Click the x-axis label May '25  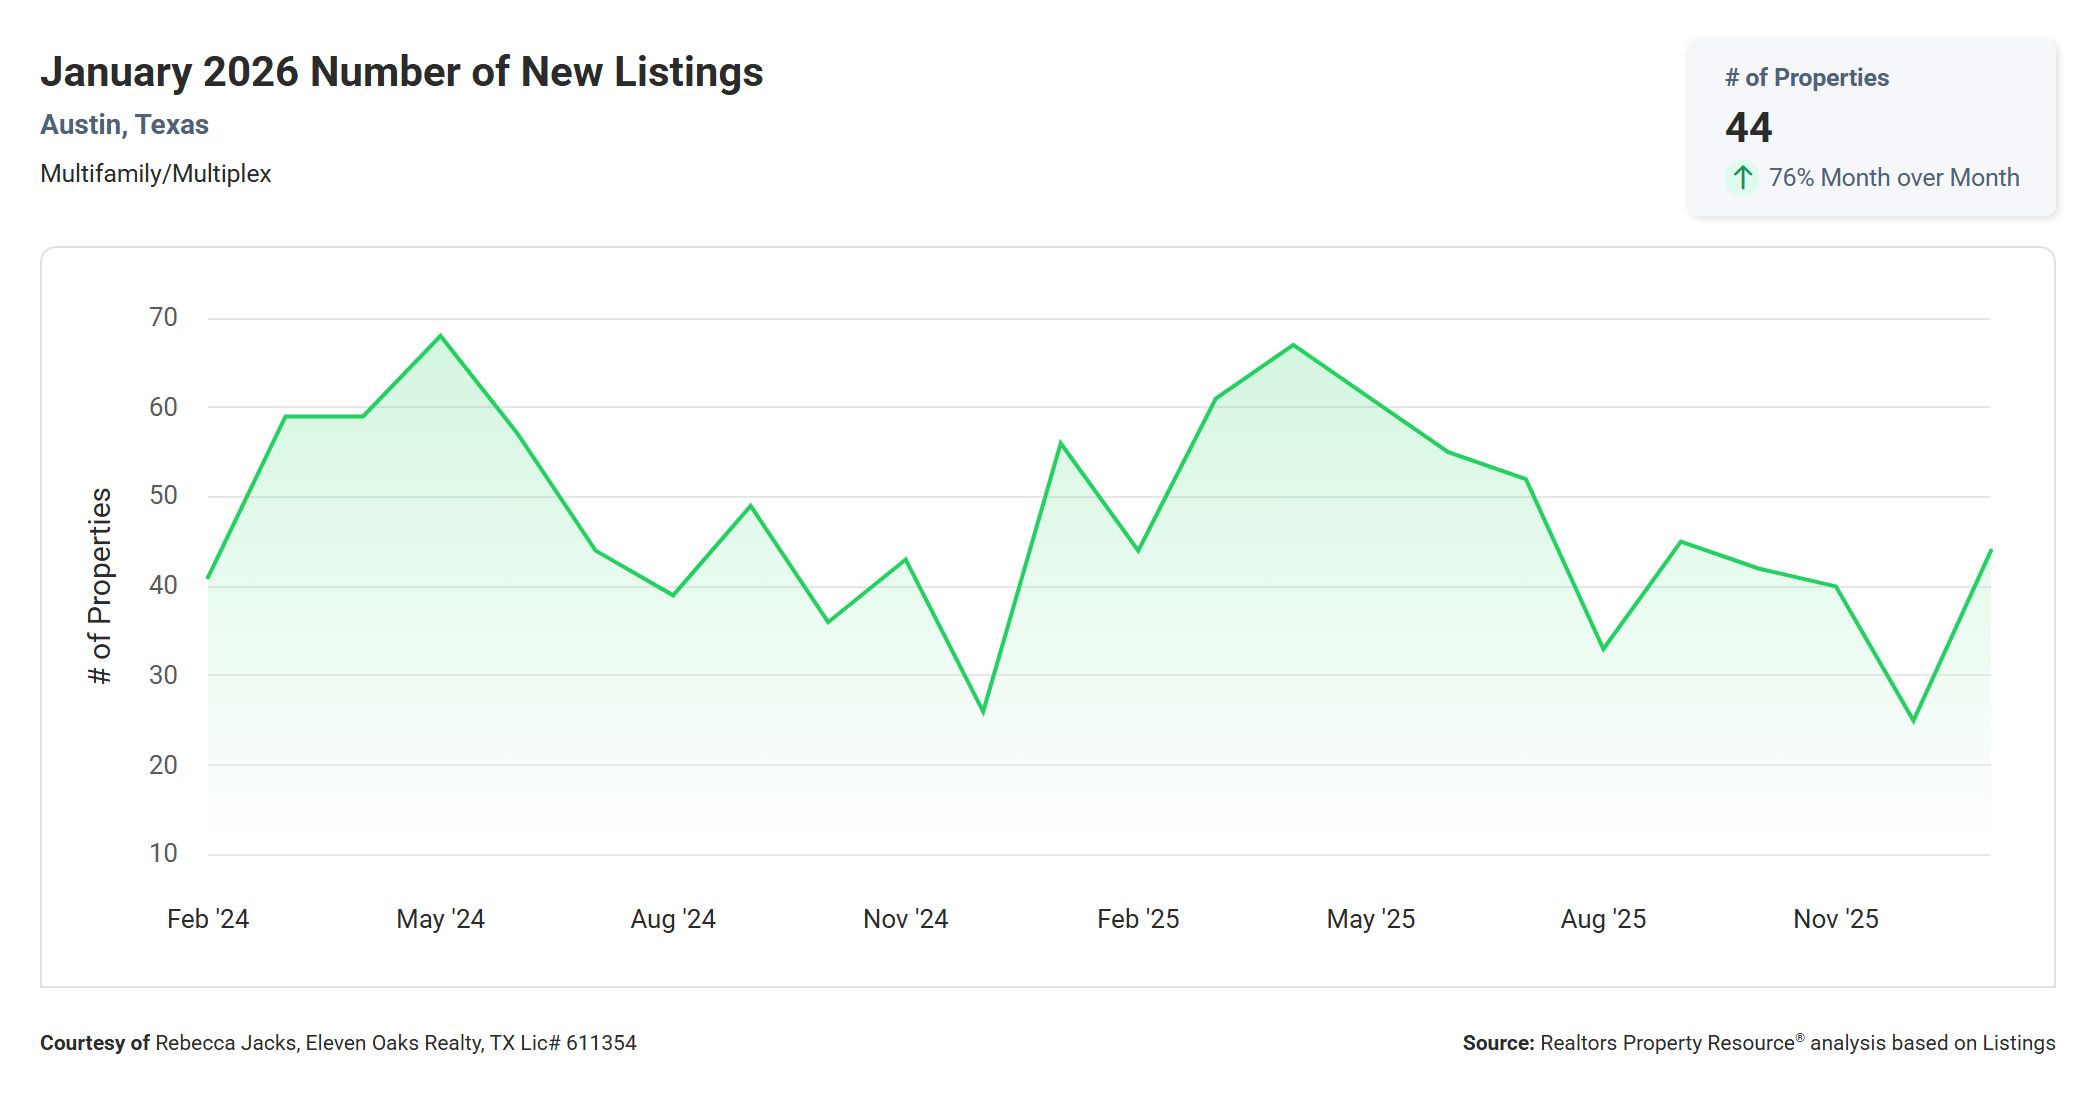point(1371,919)
